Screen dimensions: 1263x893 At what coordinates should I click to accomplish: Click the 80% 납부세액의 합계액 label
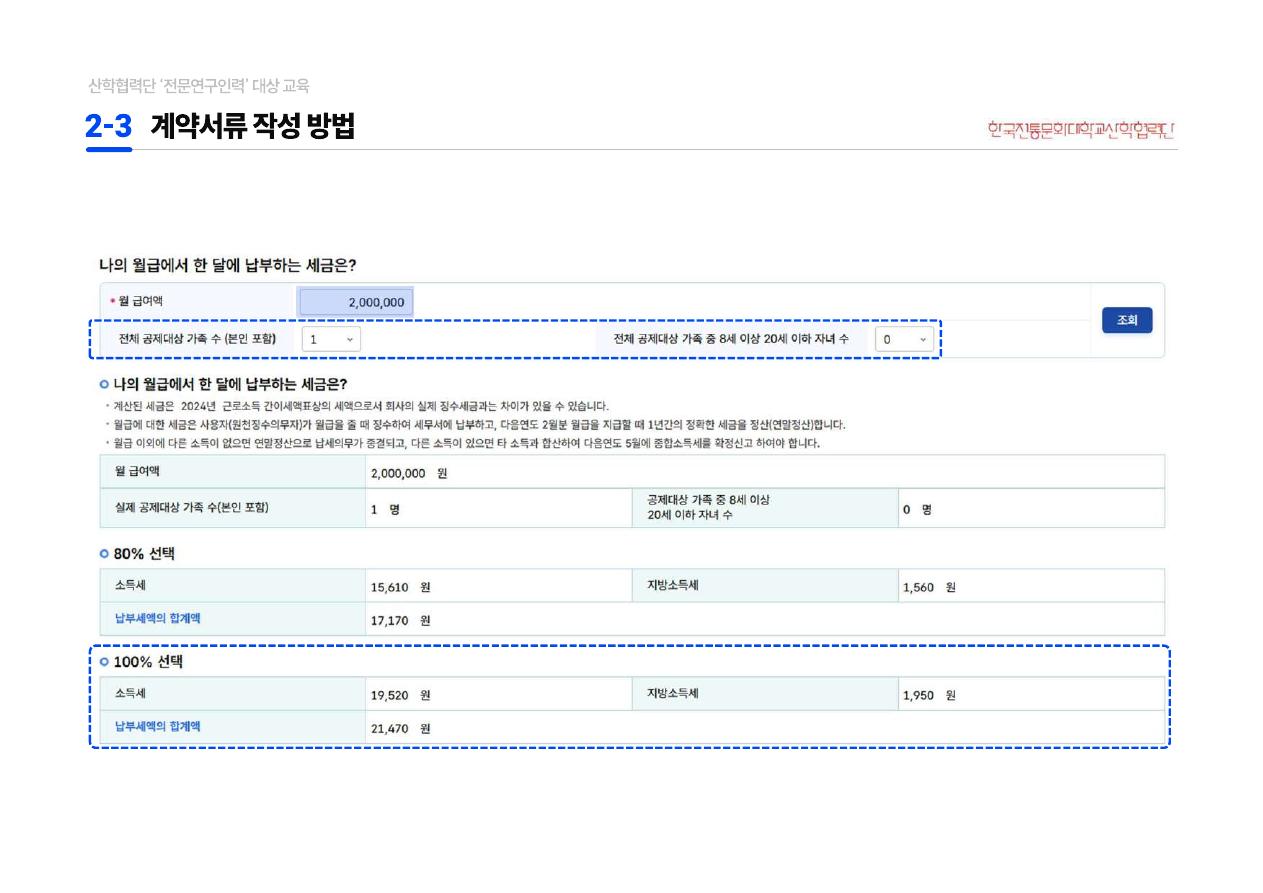coord(158,618)
